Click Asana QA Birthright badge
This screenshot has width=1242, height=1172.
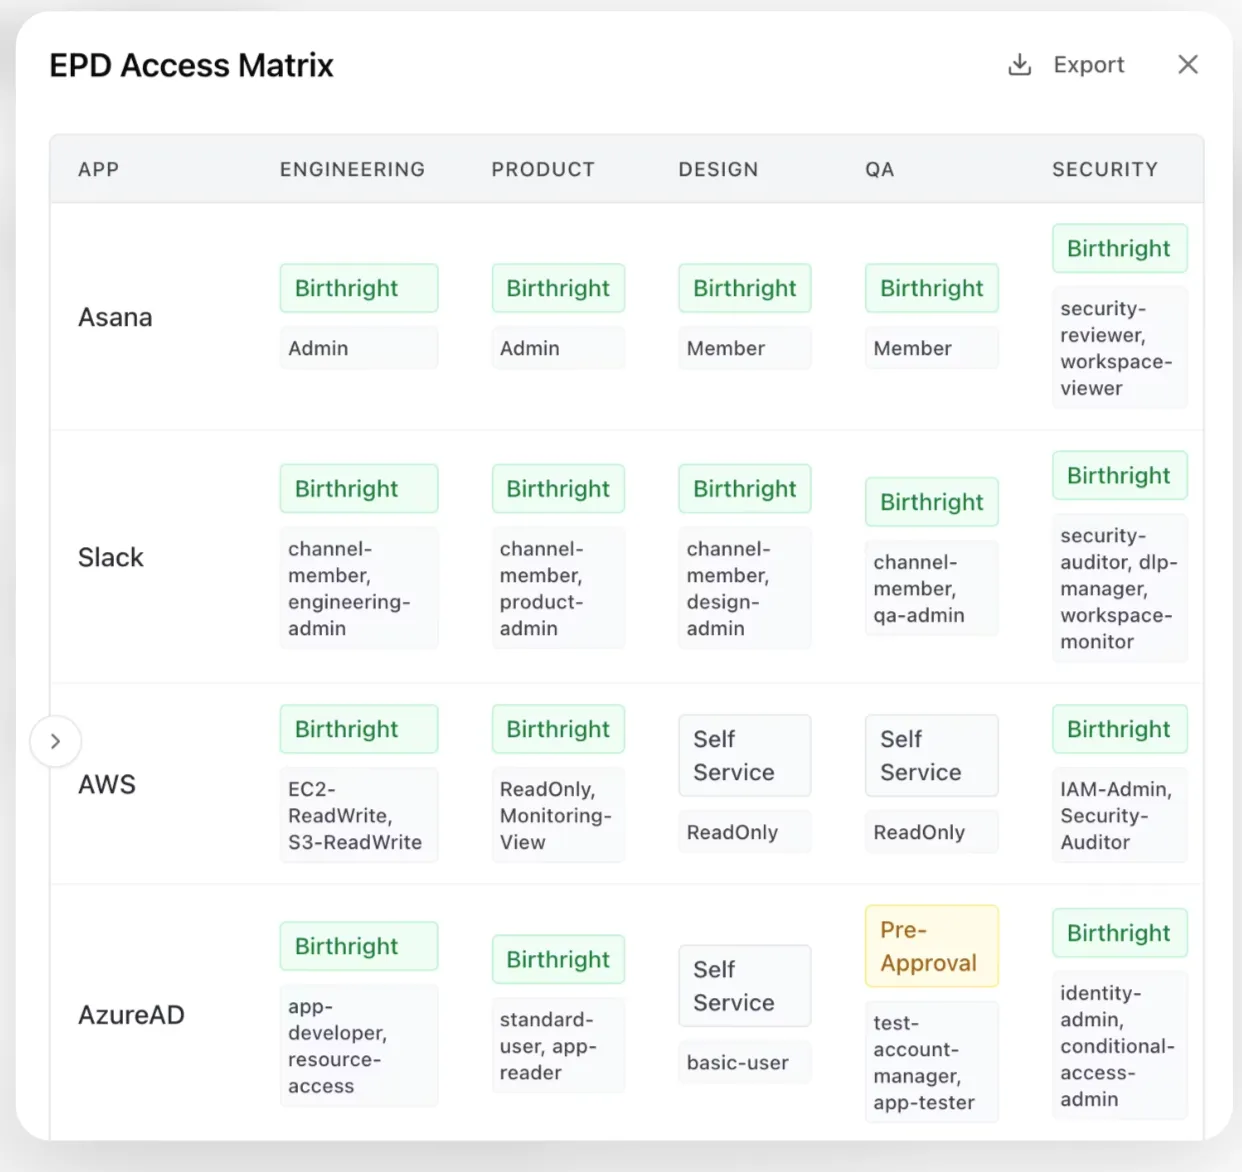932,288
